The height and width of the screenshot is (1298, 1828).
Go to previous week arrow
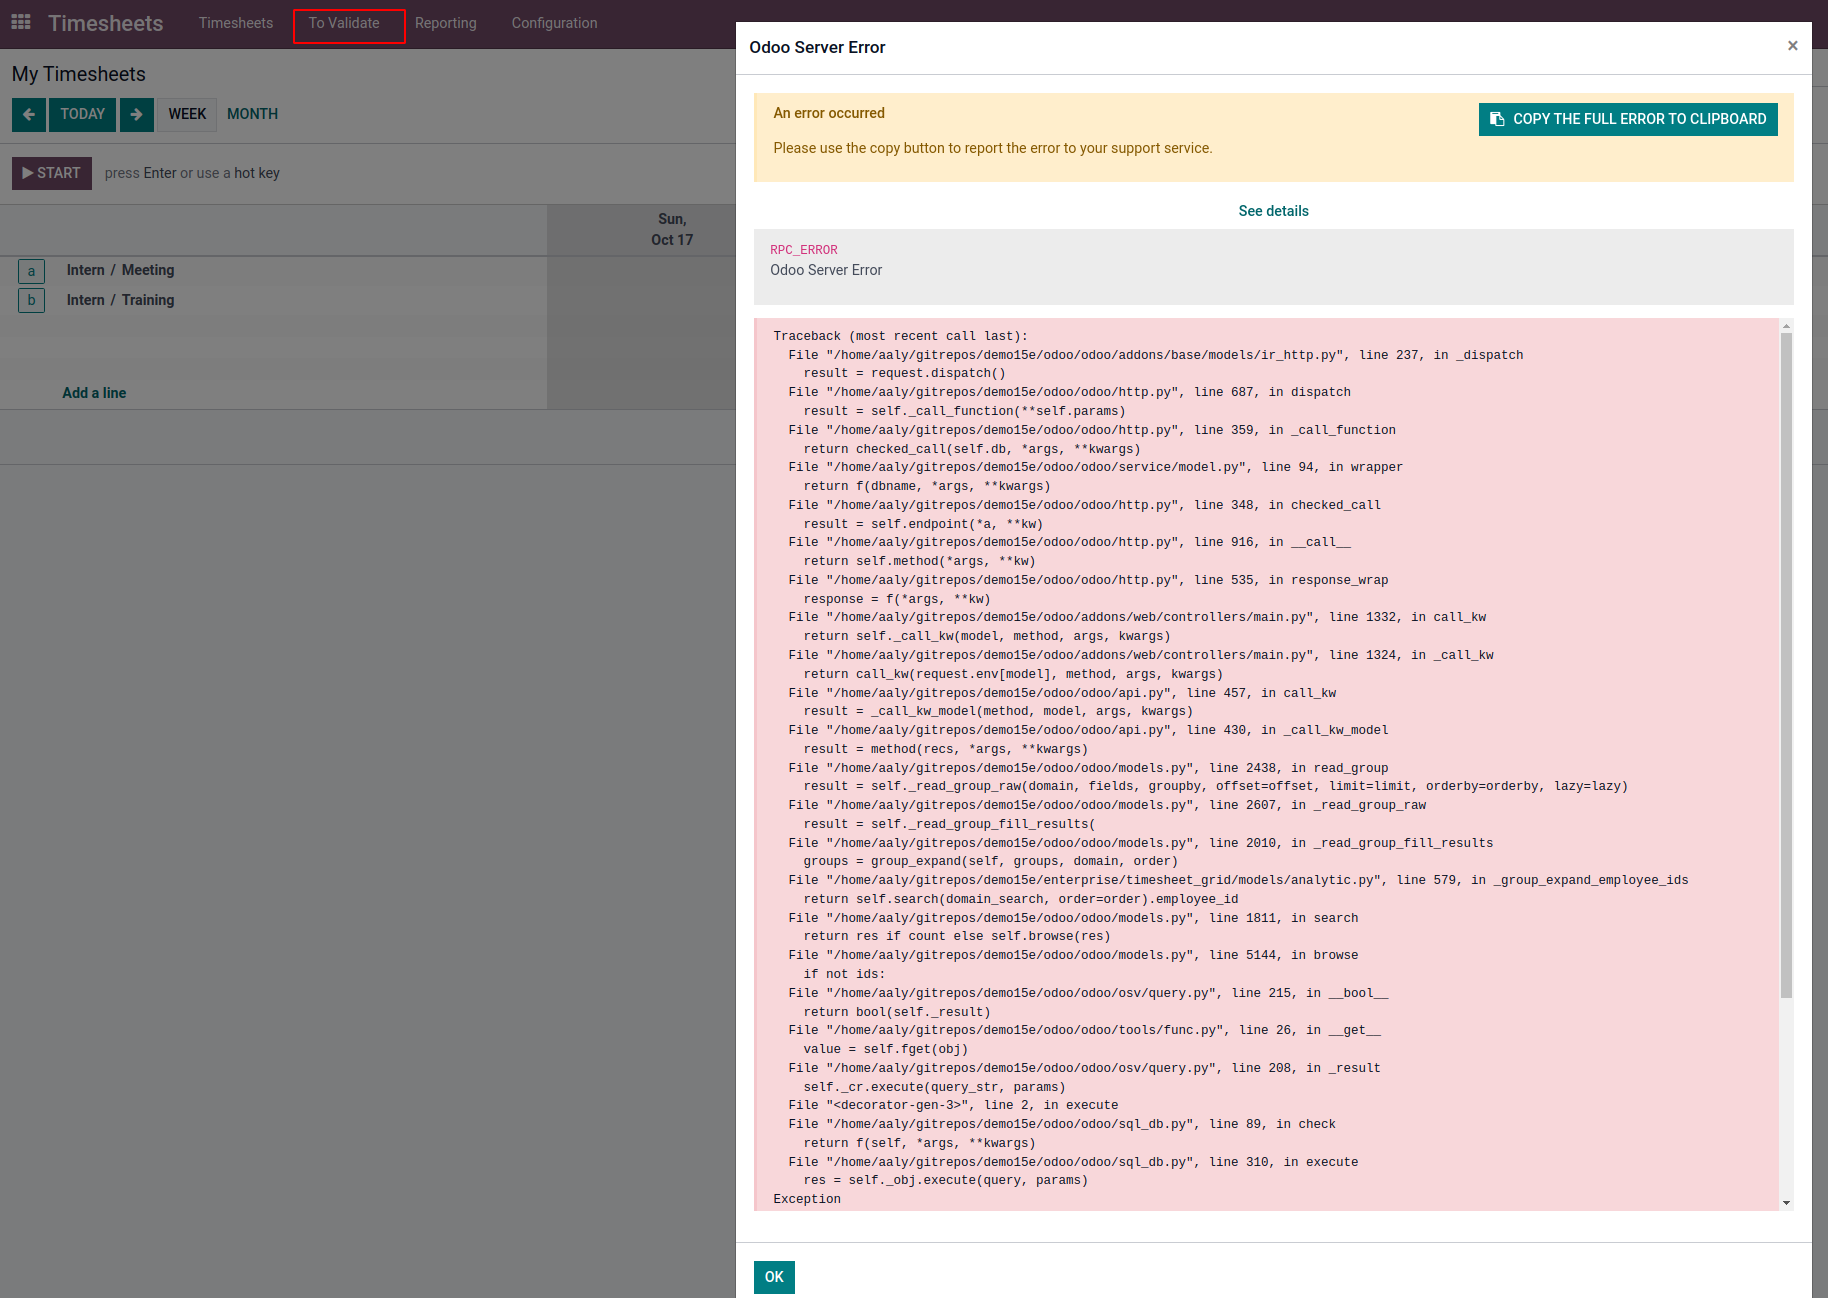coord(29,114)
